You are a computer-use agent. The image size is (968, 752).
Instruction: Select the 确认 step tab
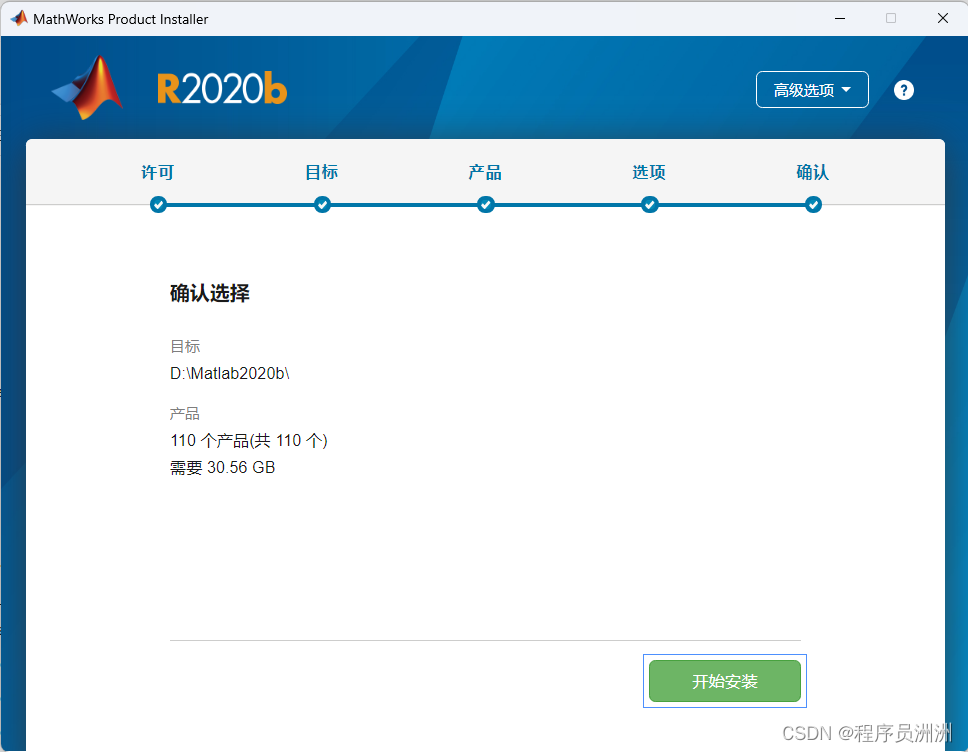coord(812,172)
